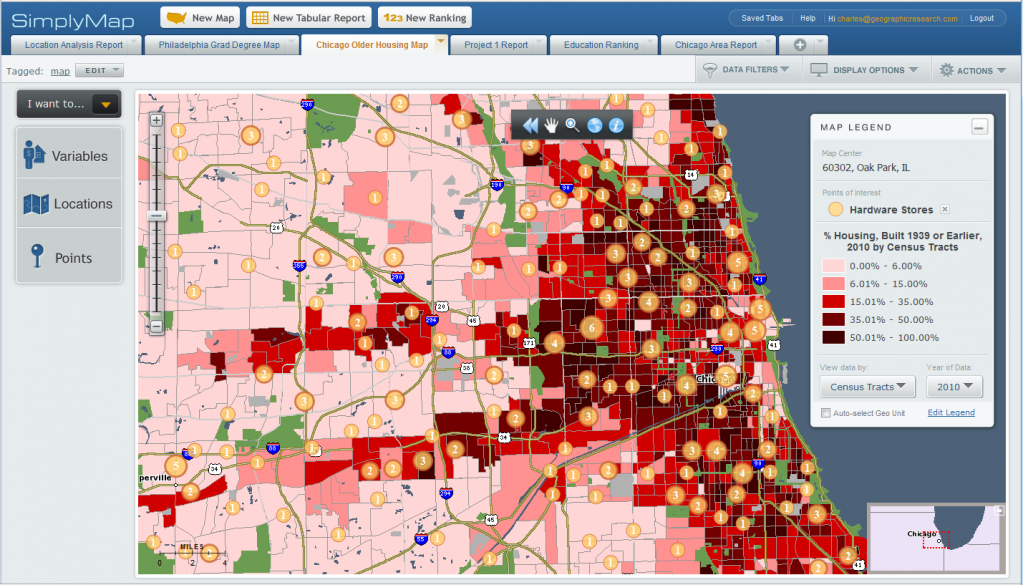Click the zoom slider handle
1023x585 pixels.
click(157, 216)
